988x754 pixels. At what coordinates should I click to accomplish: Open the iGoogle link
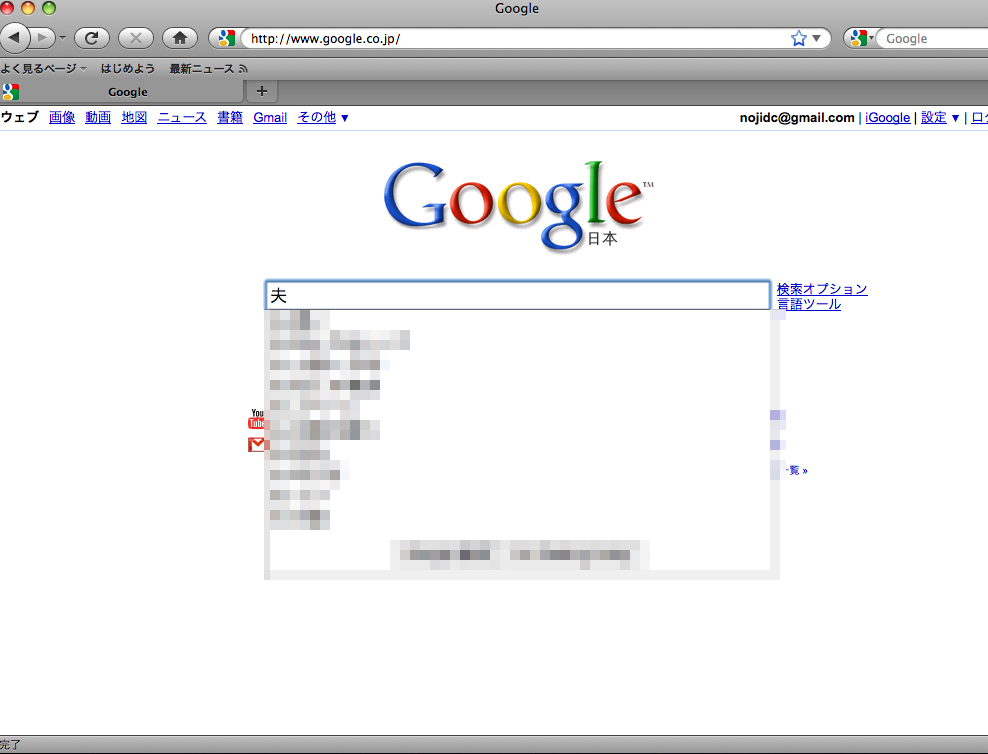tap(887, 117)
